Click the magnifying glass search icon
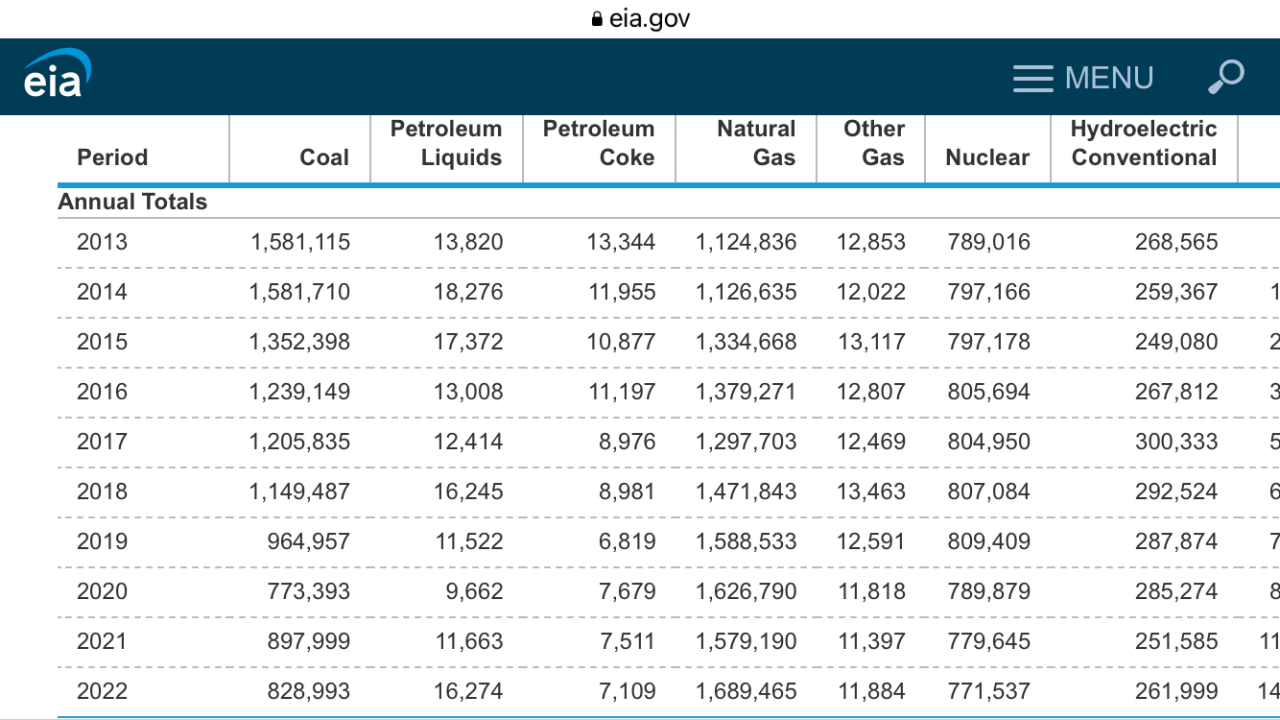The image size is (1280, 720). [x=1225, y=77]
